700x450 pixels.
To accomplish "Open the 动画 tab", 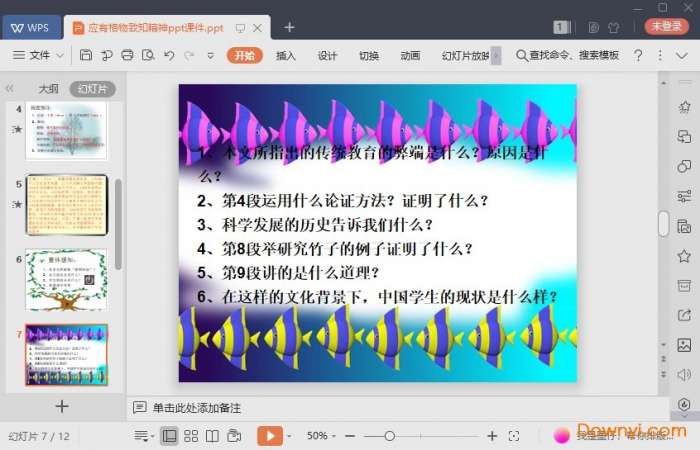I will pyautogui.click(x=410, y=55).
